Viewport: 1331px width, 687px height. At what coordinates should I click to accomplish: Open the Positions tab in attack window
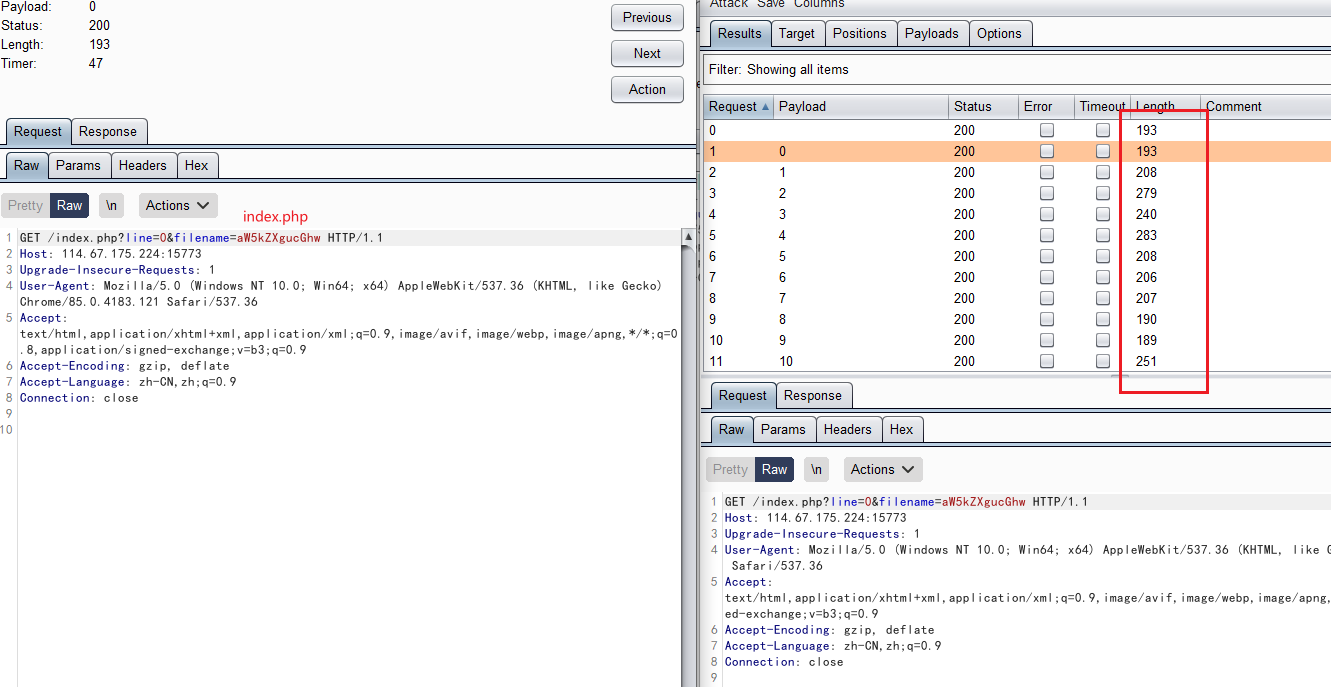pos(860,33)
